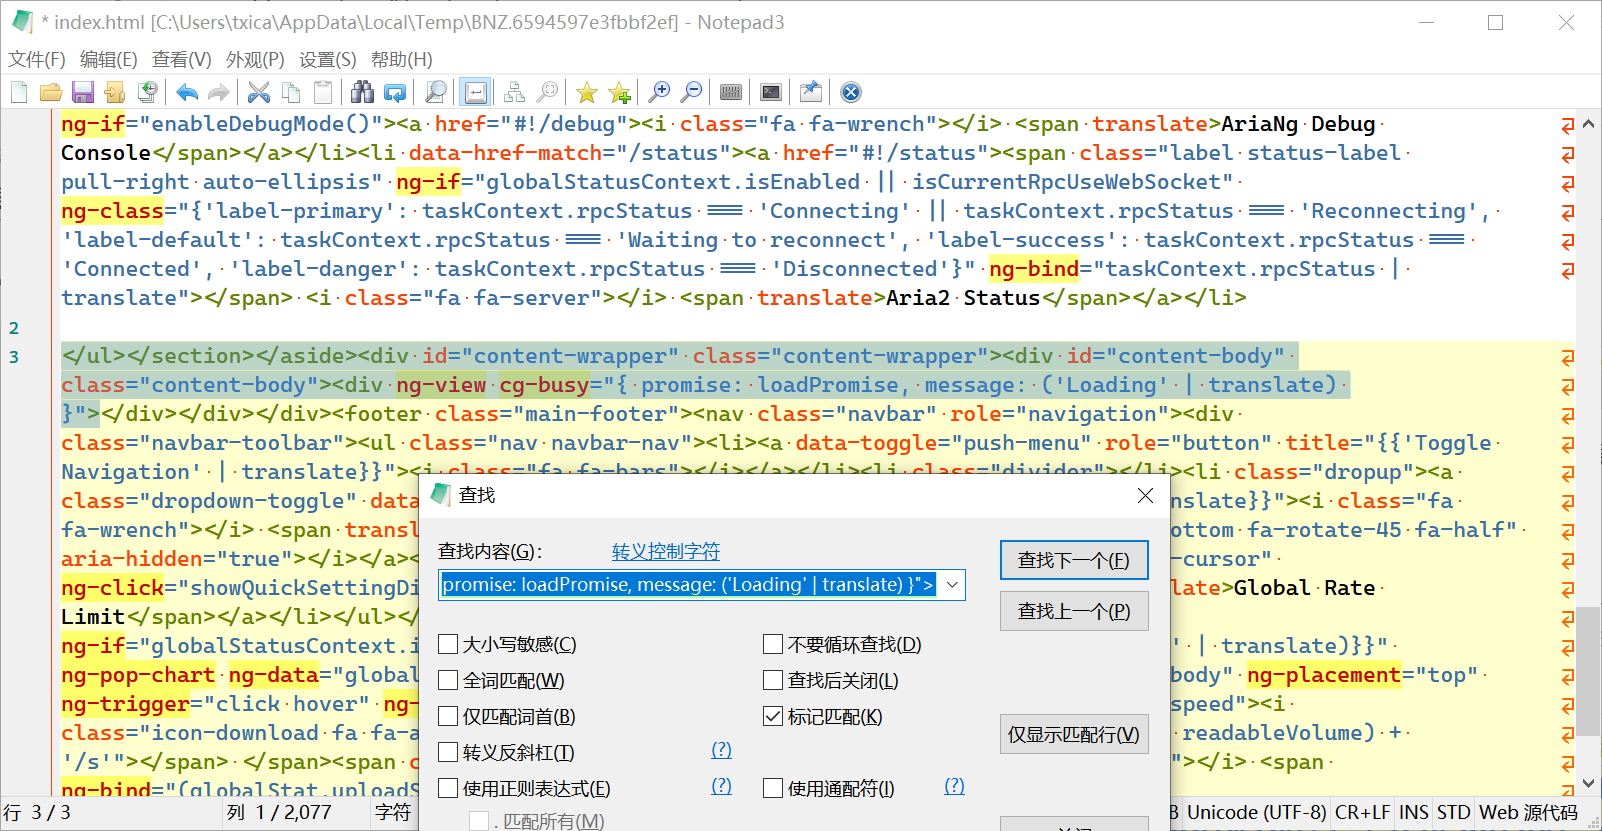1602x831 pixels.
Task: Click Unicode (UTF-8) encoding in status bar
Action: (x=1256, y=813)
